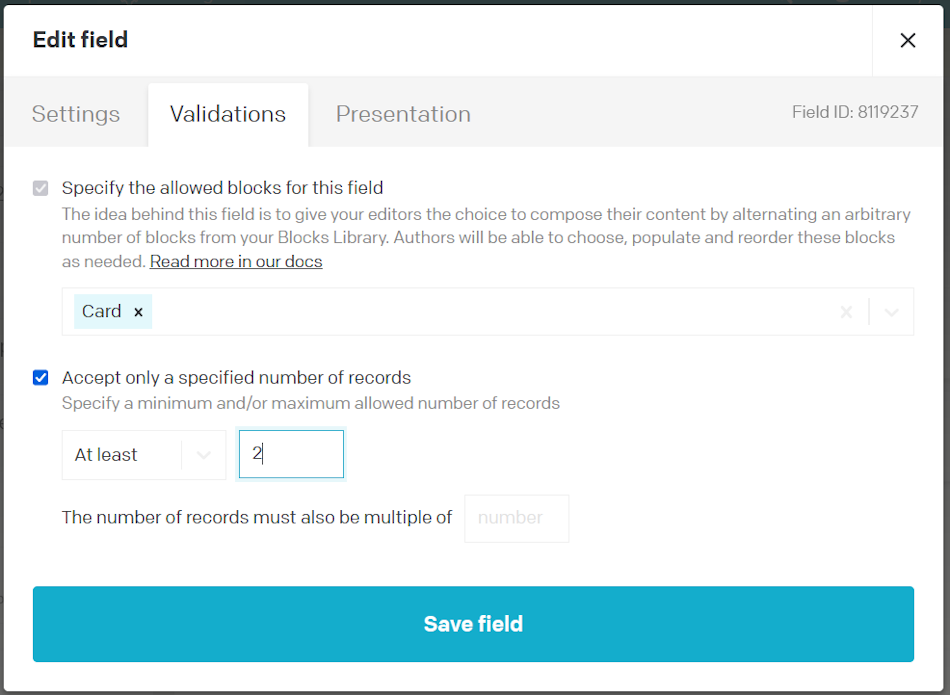Uncheck "Accept only a specified number of records"
The image size is (950, 695).
41,377
